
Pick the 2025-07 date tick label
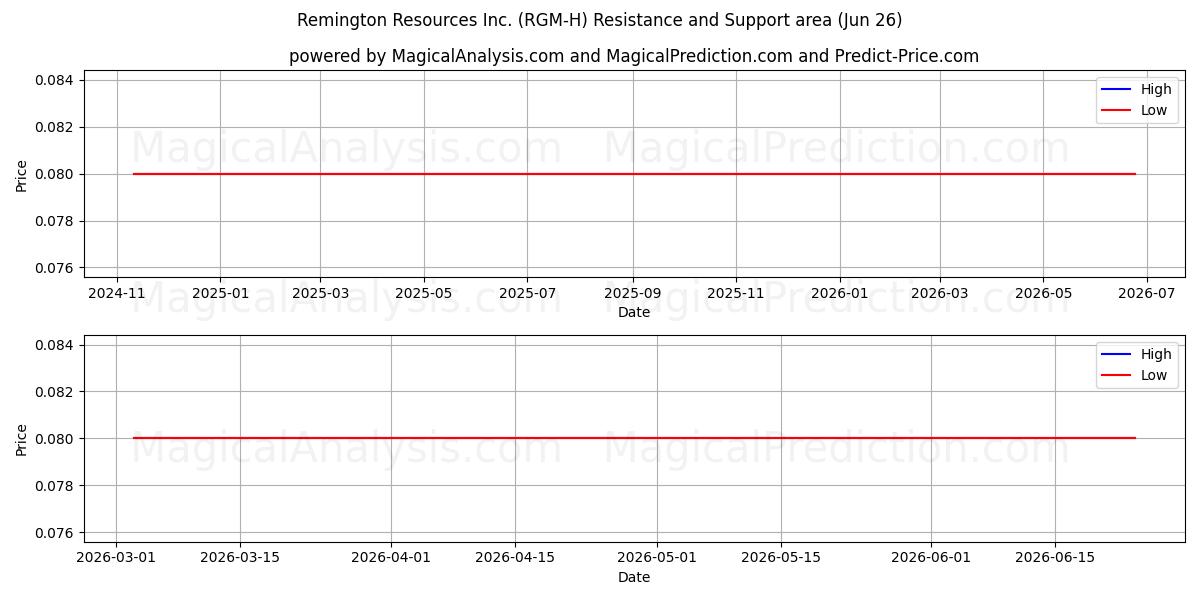(x=527, y=295)
